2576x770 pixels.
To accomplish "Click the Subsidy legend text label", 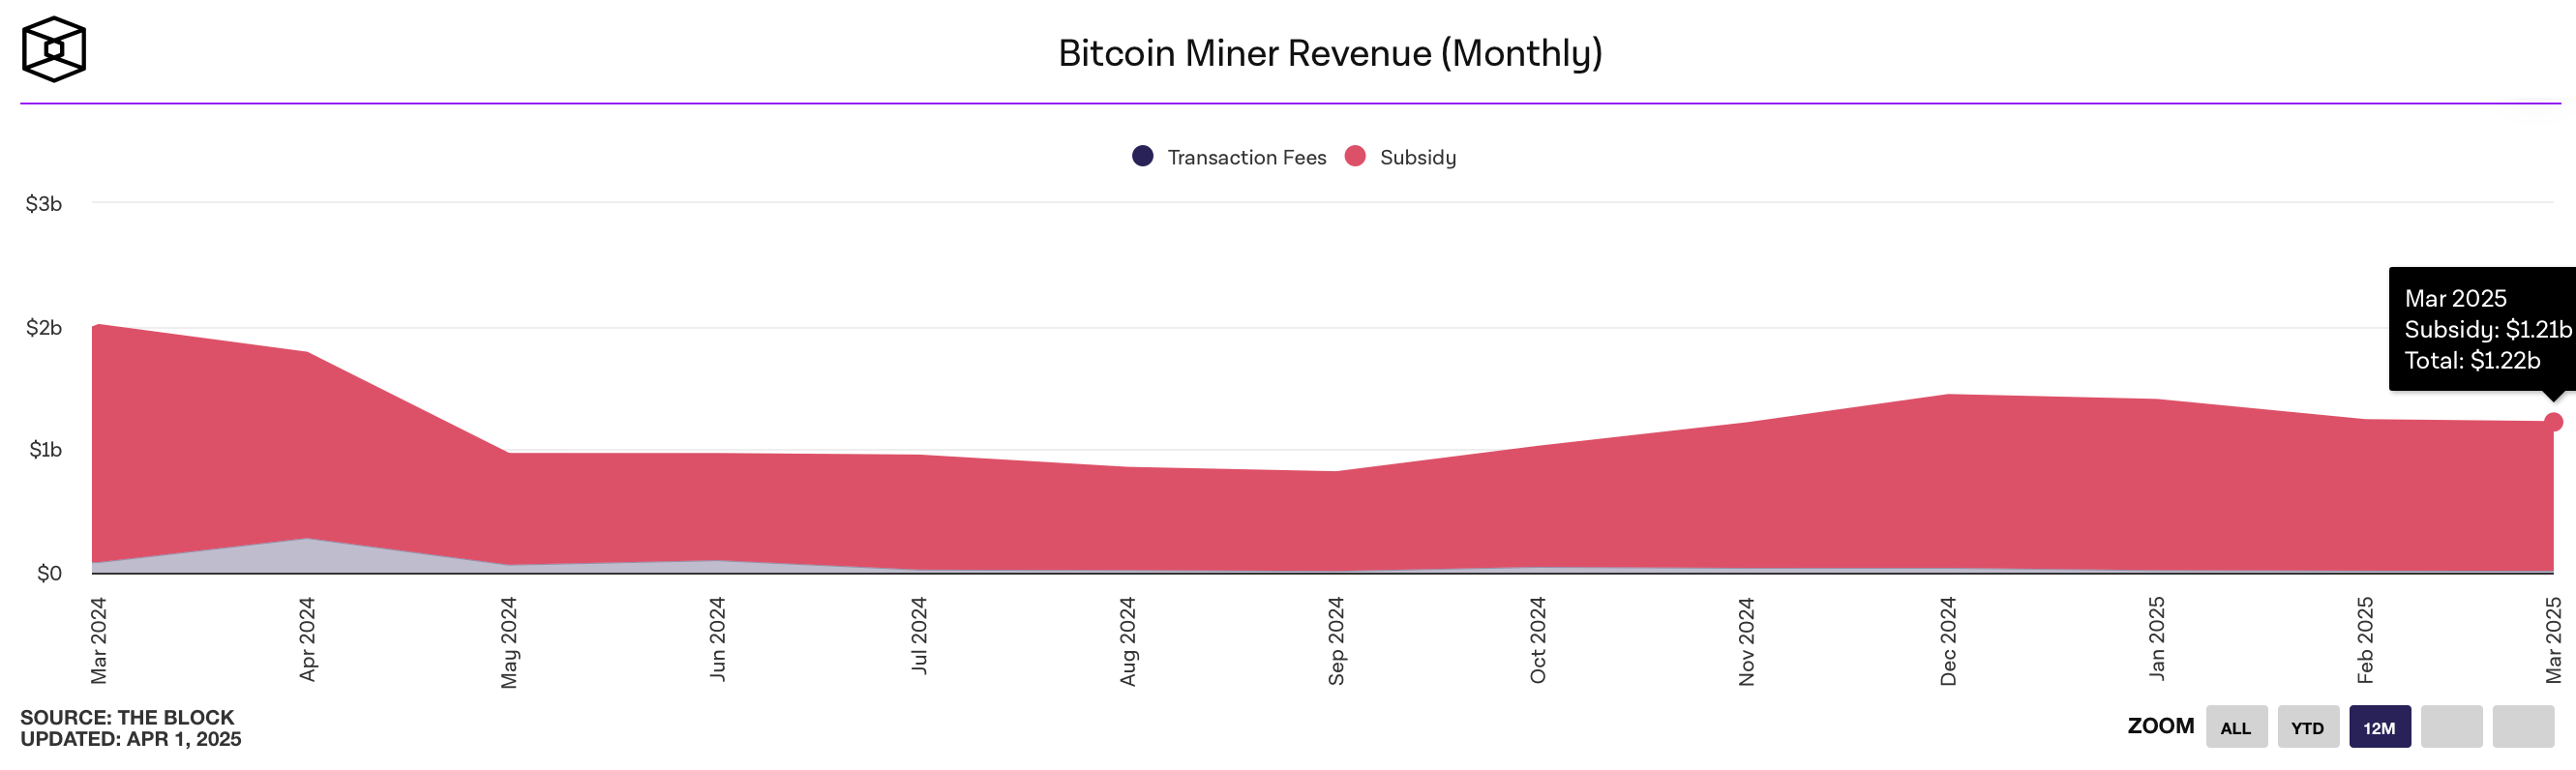I will 1417,157.
